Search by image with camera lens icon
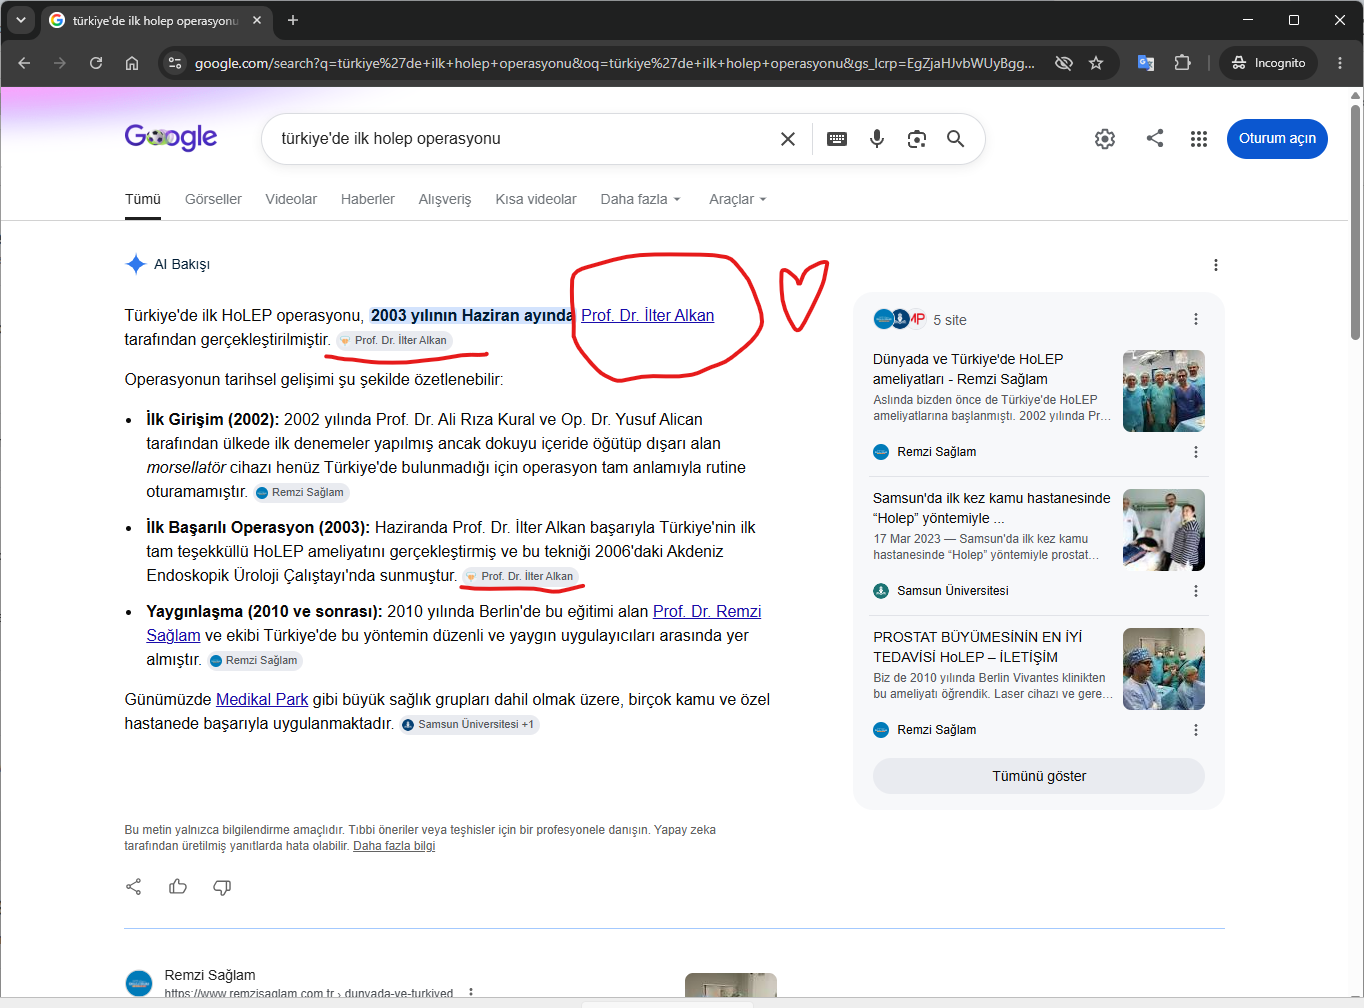 pyautogui.click(x=916, y=139)
